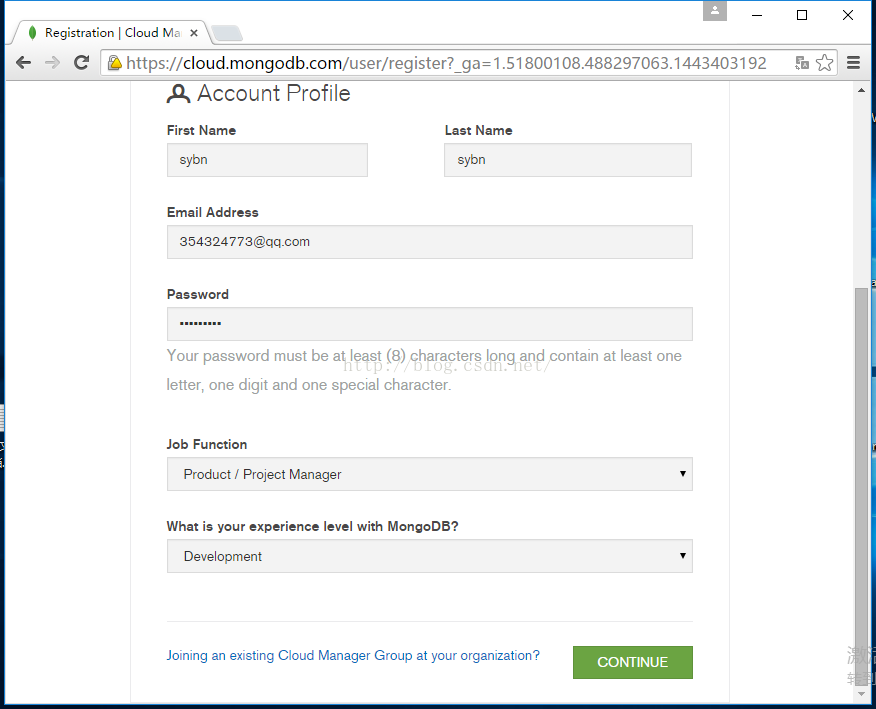The width and height of the screenshot is (876, 709).
Task: Click the First Name field
Action: 267,160
